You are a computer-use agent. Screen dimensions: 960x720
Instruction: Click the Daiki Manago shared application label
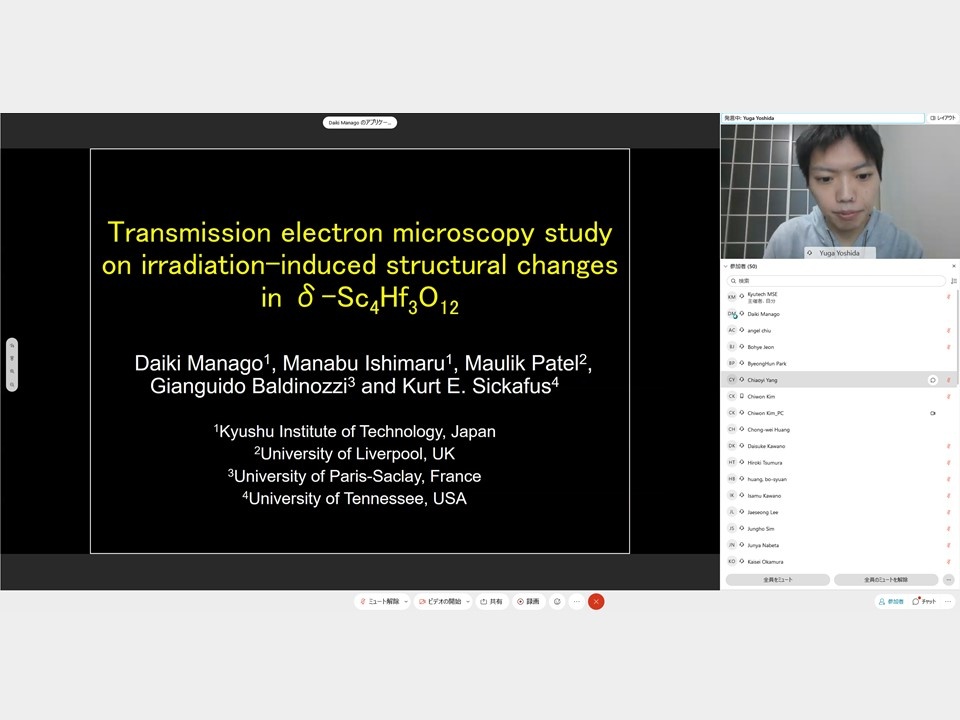coord(360,122)
